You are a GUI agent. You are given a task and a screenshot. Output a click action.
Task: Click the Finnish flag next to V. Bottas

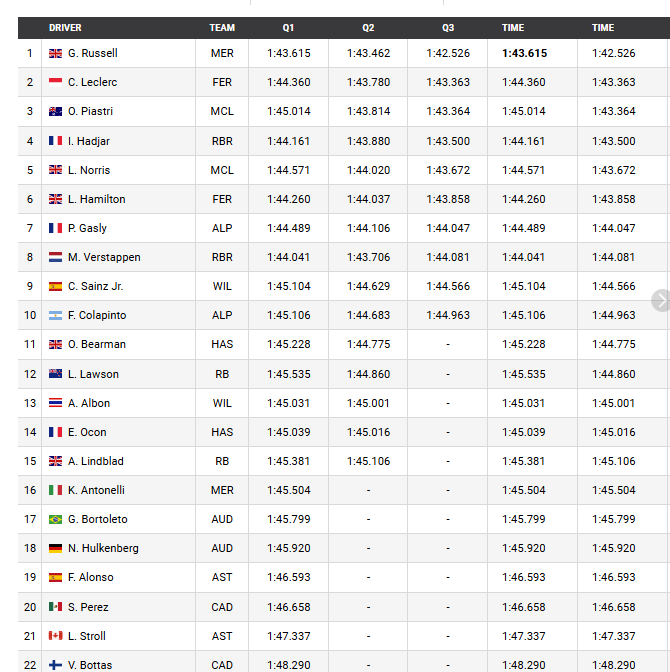tap(55, 665)
